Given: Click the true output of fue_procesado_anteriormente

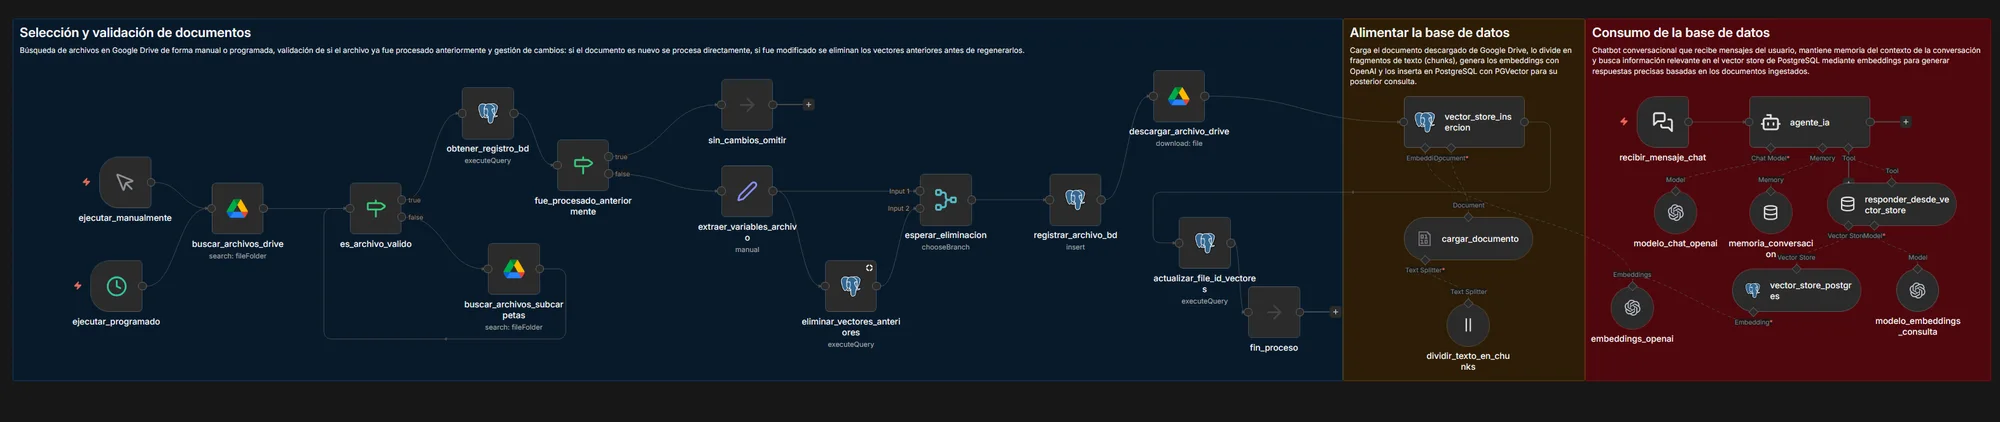Looking at the screenshot, I should (609, 157).
